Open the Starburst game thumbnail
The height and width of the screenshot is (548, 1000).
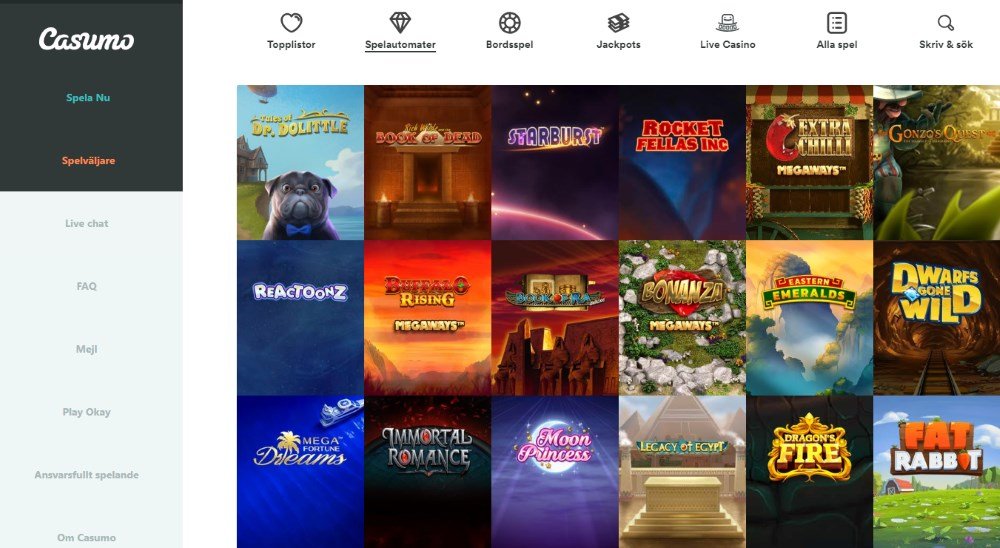555,163
